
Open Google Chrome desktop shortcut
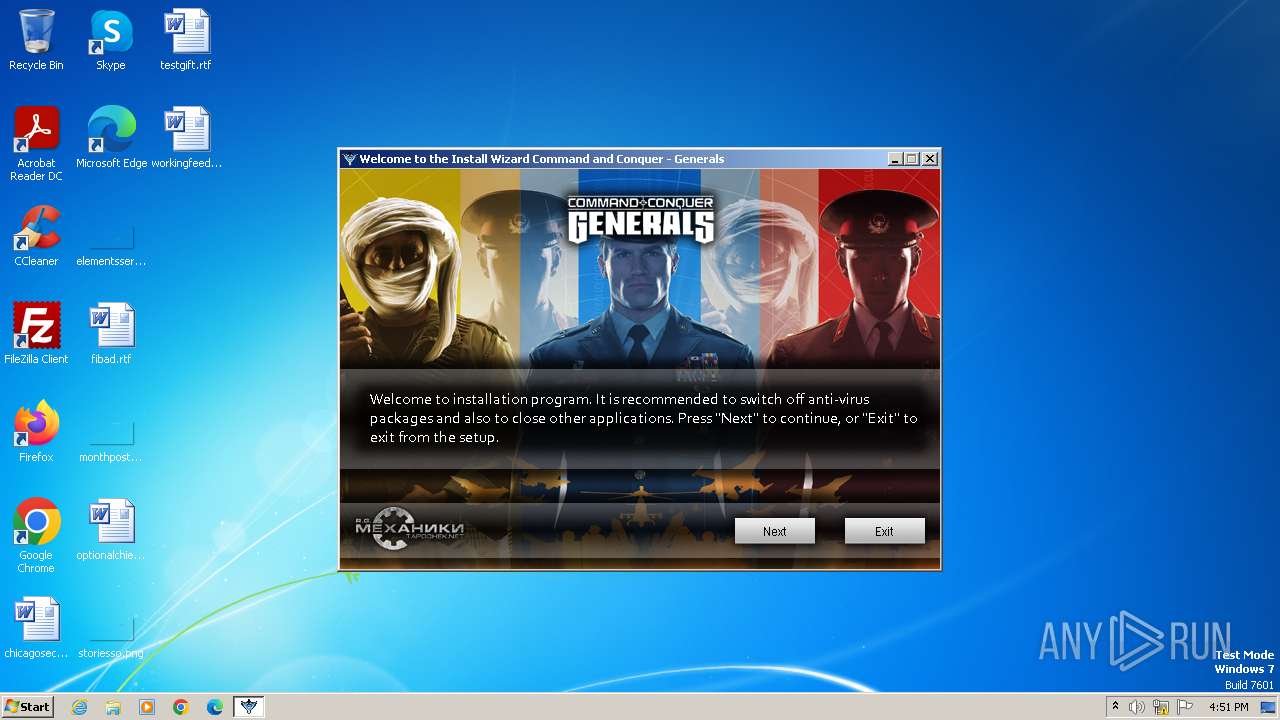click(x=36, y=536)
